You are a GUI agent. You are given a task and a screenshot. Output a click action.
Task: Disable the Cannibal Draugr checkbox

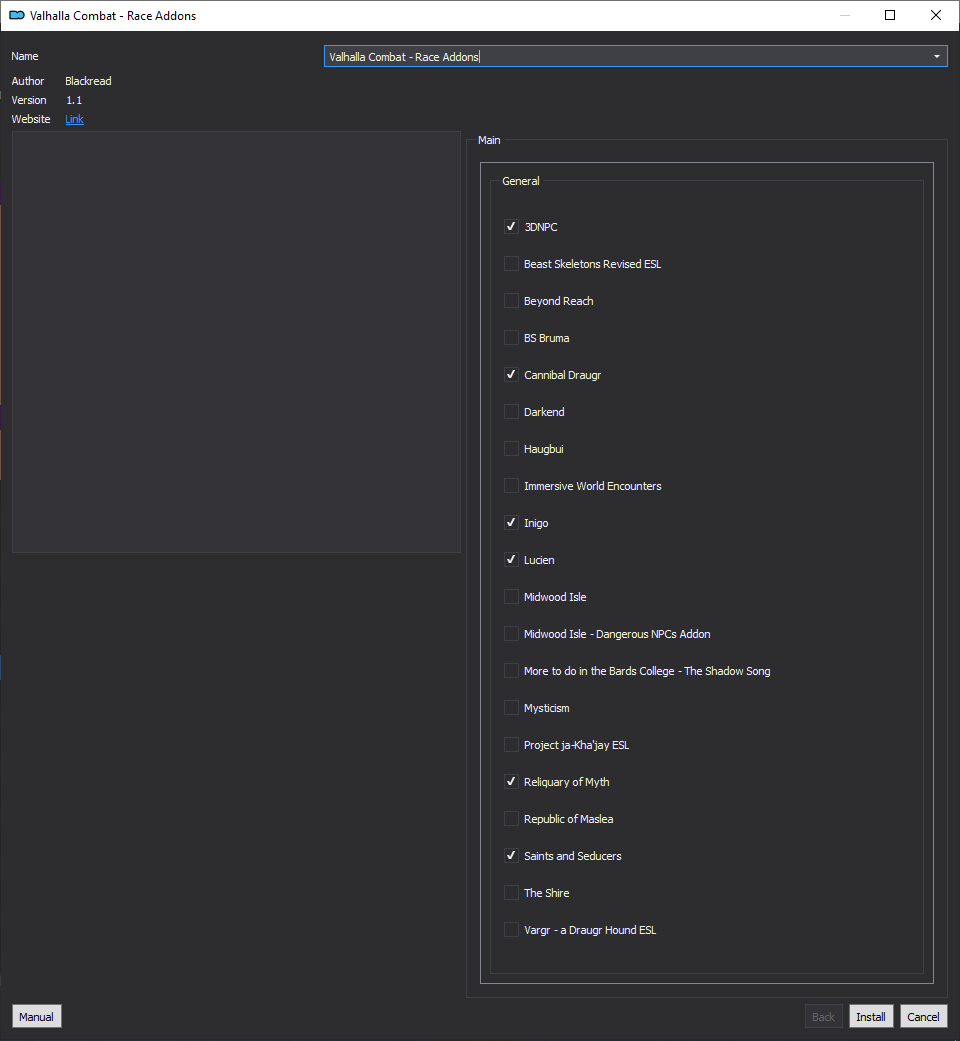coord(511,375)
